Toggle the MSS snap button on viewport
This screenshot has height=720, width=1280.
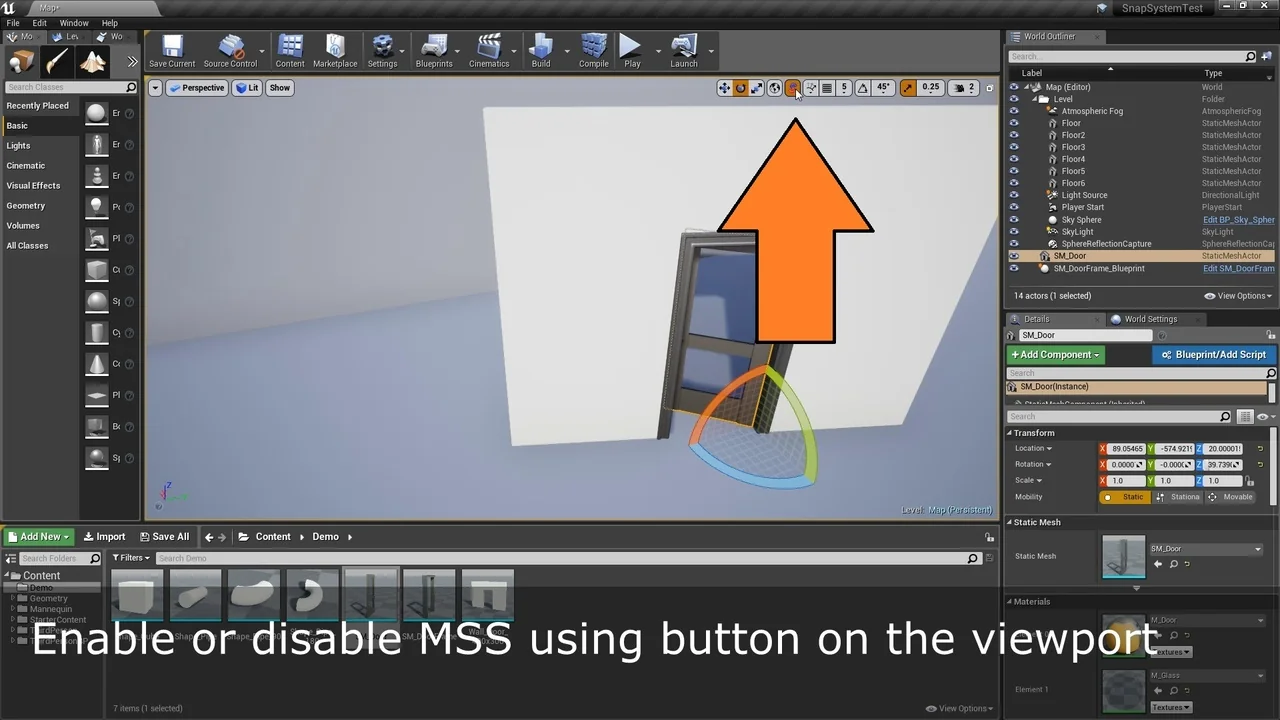coord(792,88)
